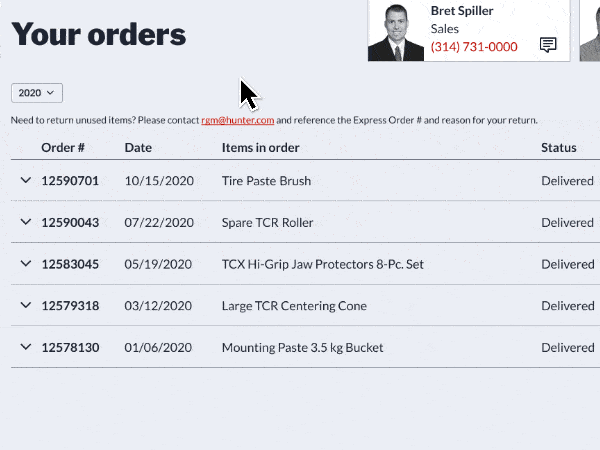The width and height of the screenshot is (600, 450).
Task: Call Bret Spiller's phone number link
Action: (x=474, y=47)
